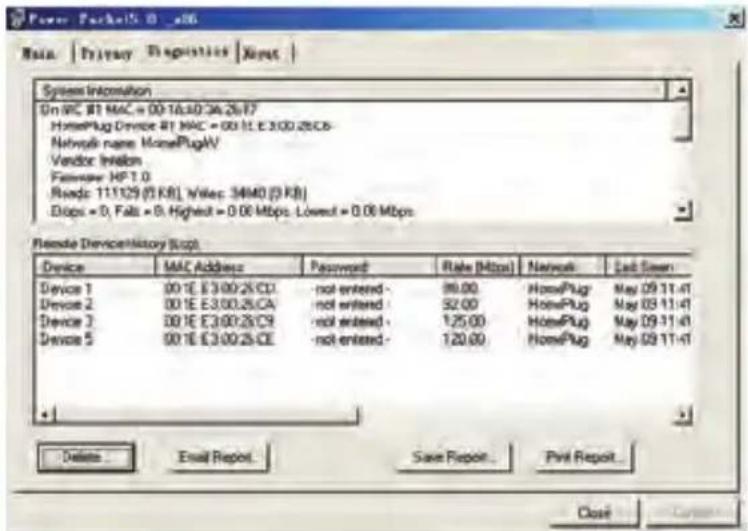Click the Email Report button
This screenshot has width=748, height=531.
[216, 457]
